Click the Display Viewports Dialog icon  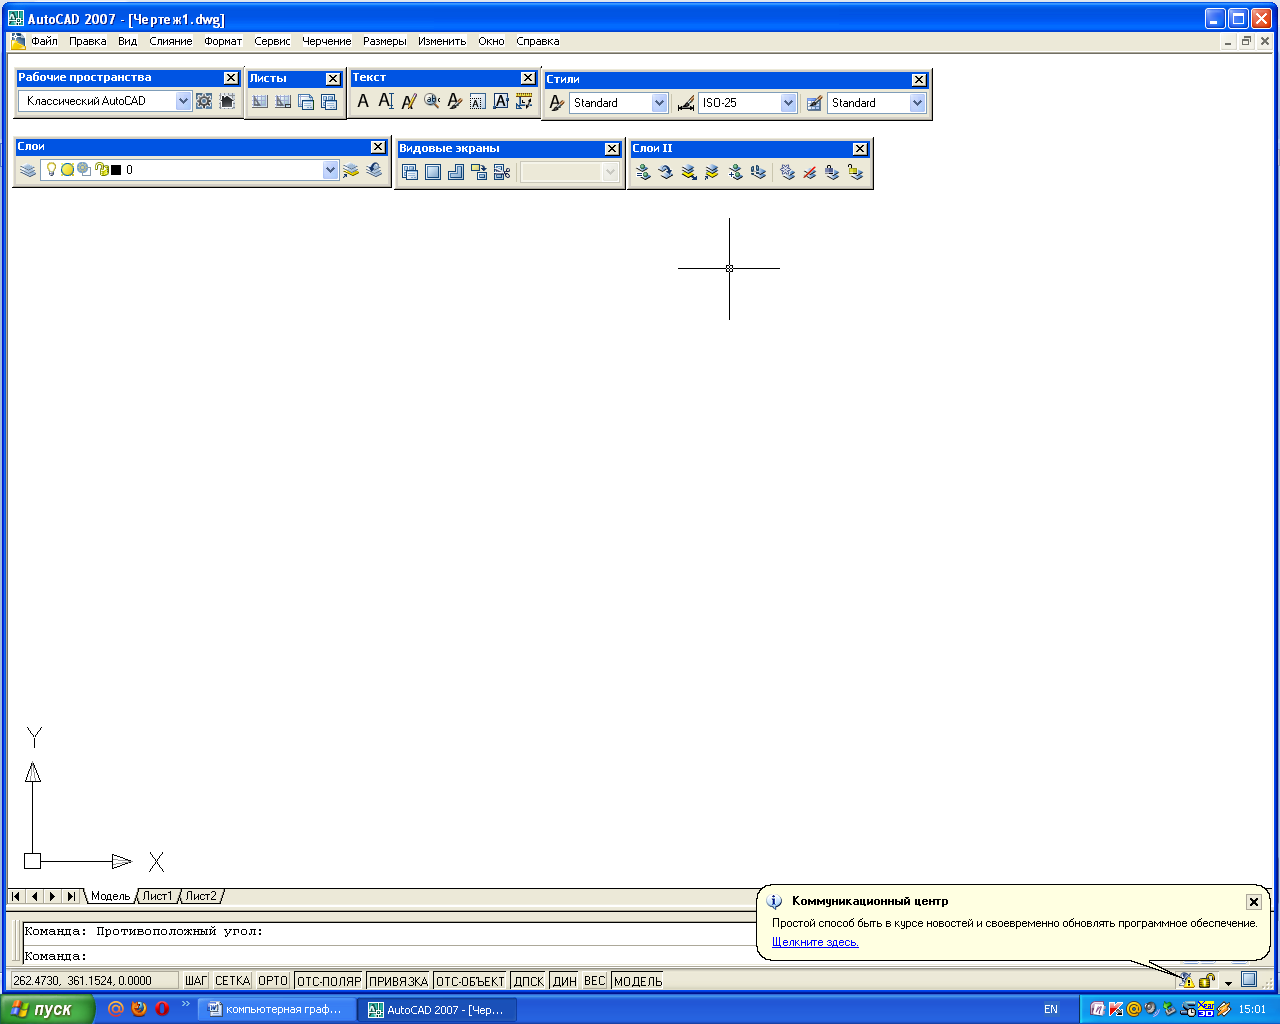click(409, 172)
